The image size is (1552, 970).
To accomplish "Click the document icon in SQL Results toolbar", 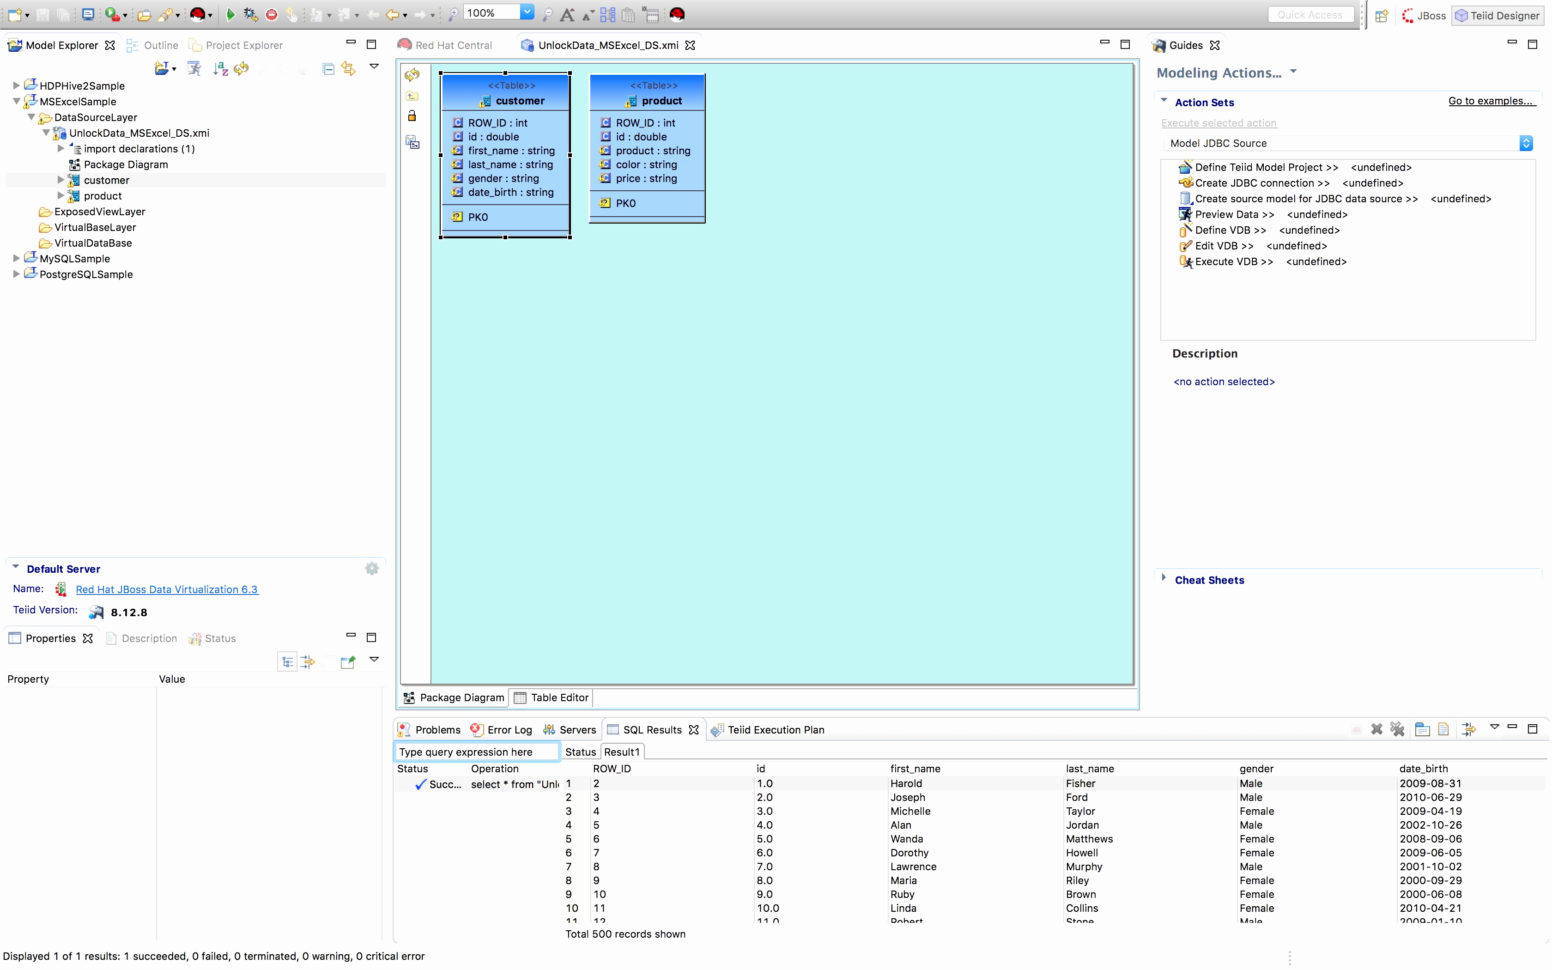I will [1443, 730].
